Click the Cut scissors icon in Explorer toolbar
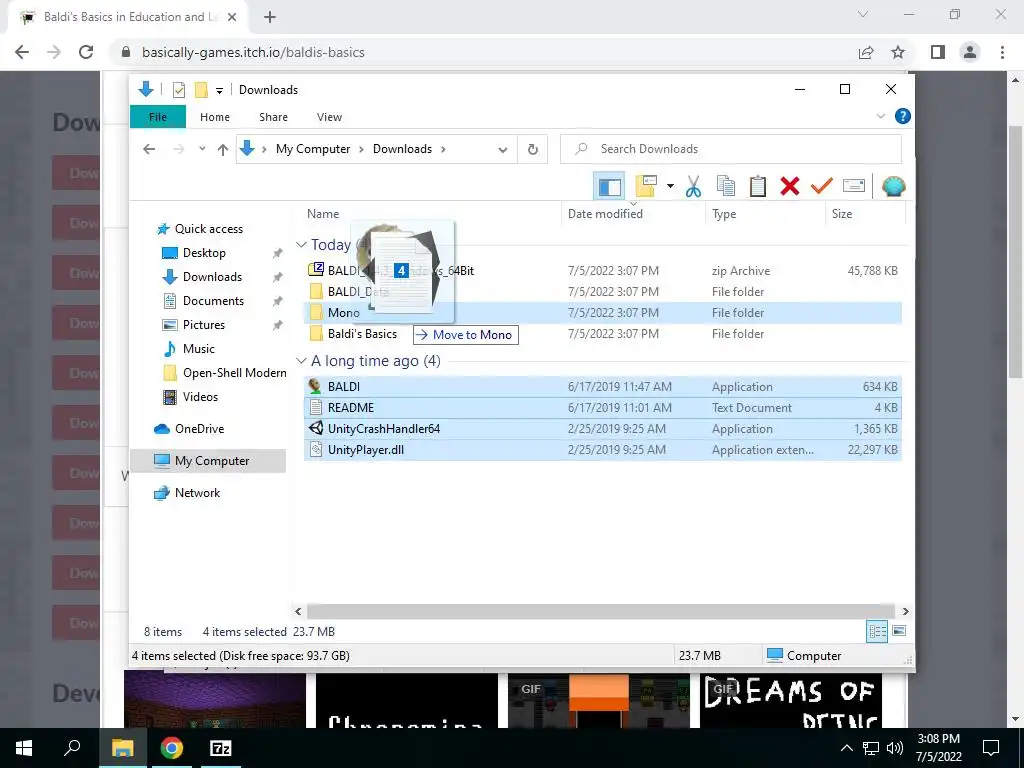The width and height of the screenshot is (1024, 768). 693,187
